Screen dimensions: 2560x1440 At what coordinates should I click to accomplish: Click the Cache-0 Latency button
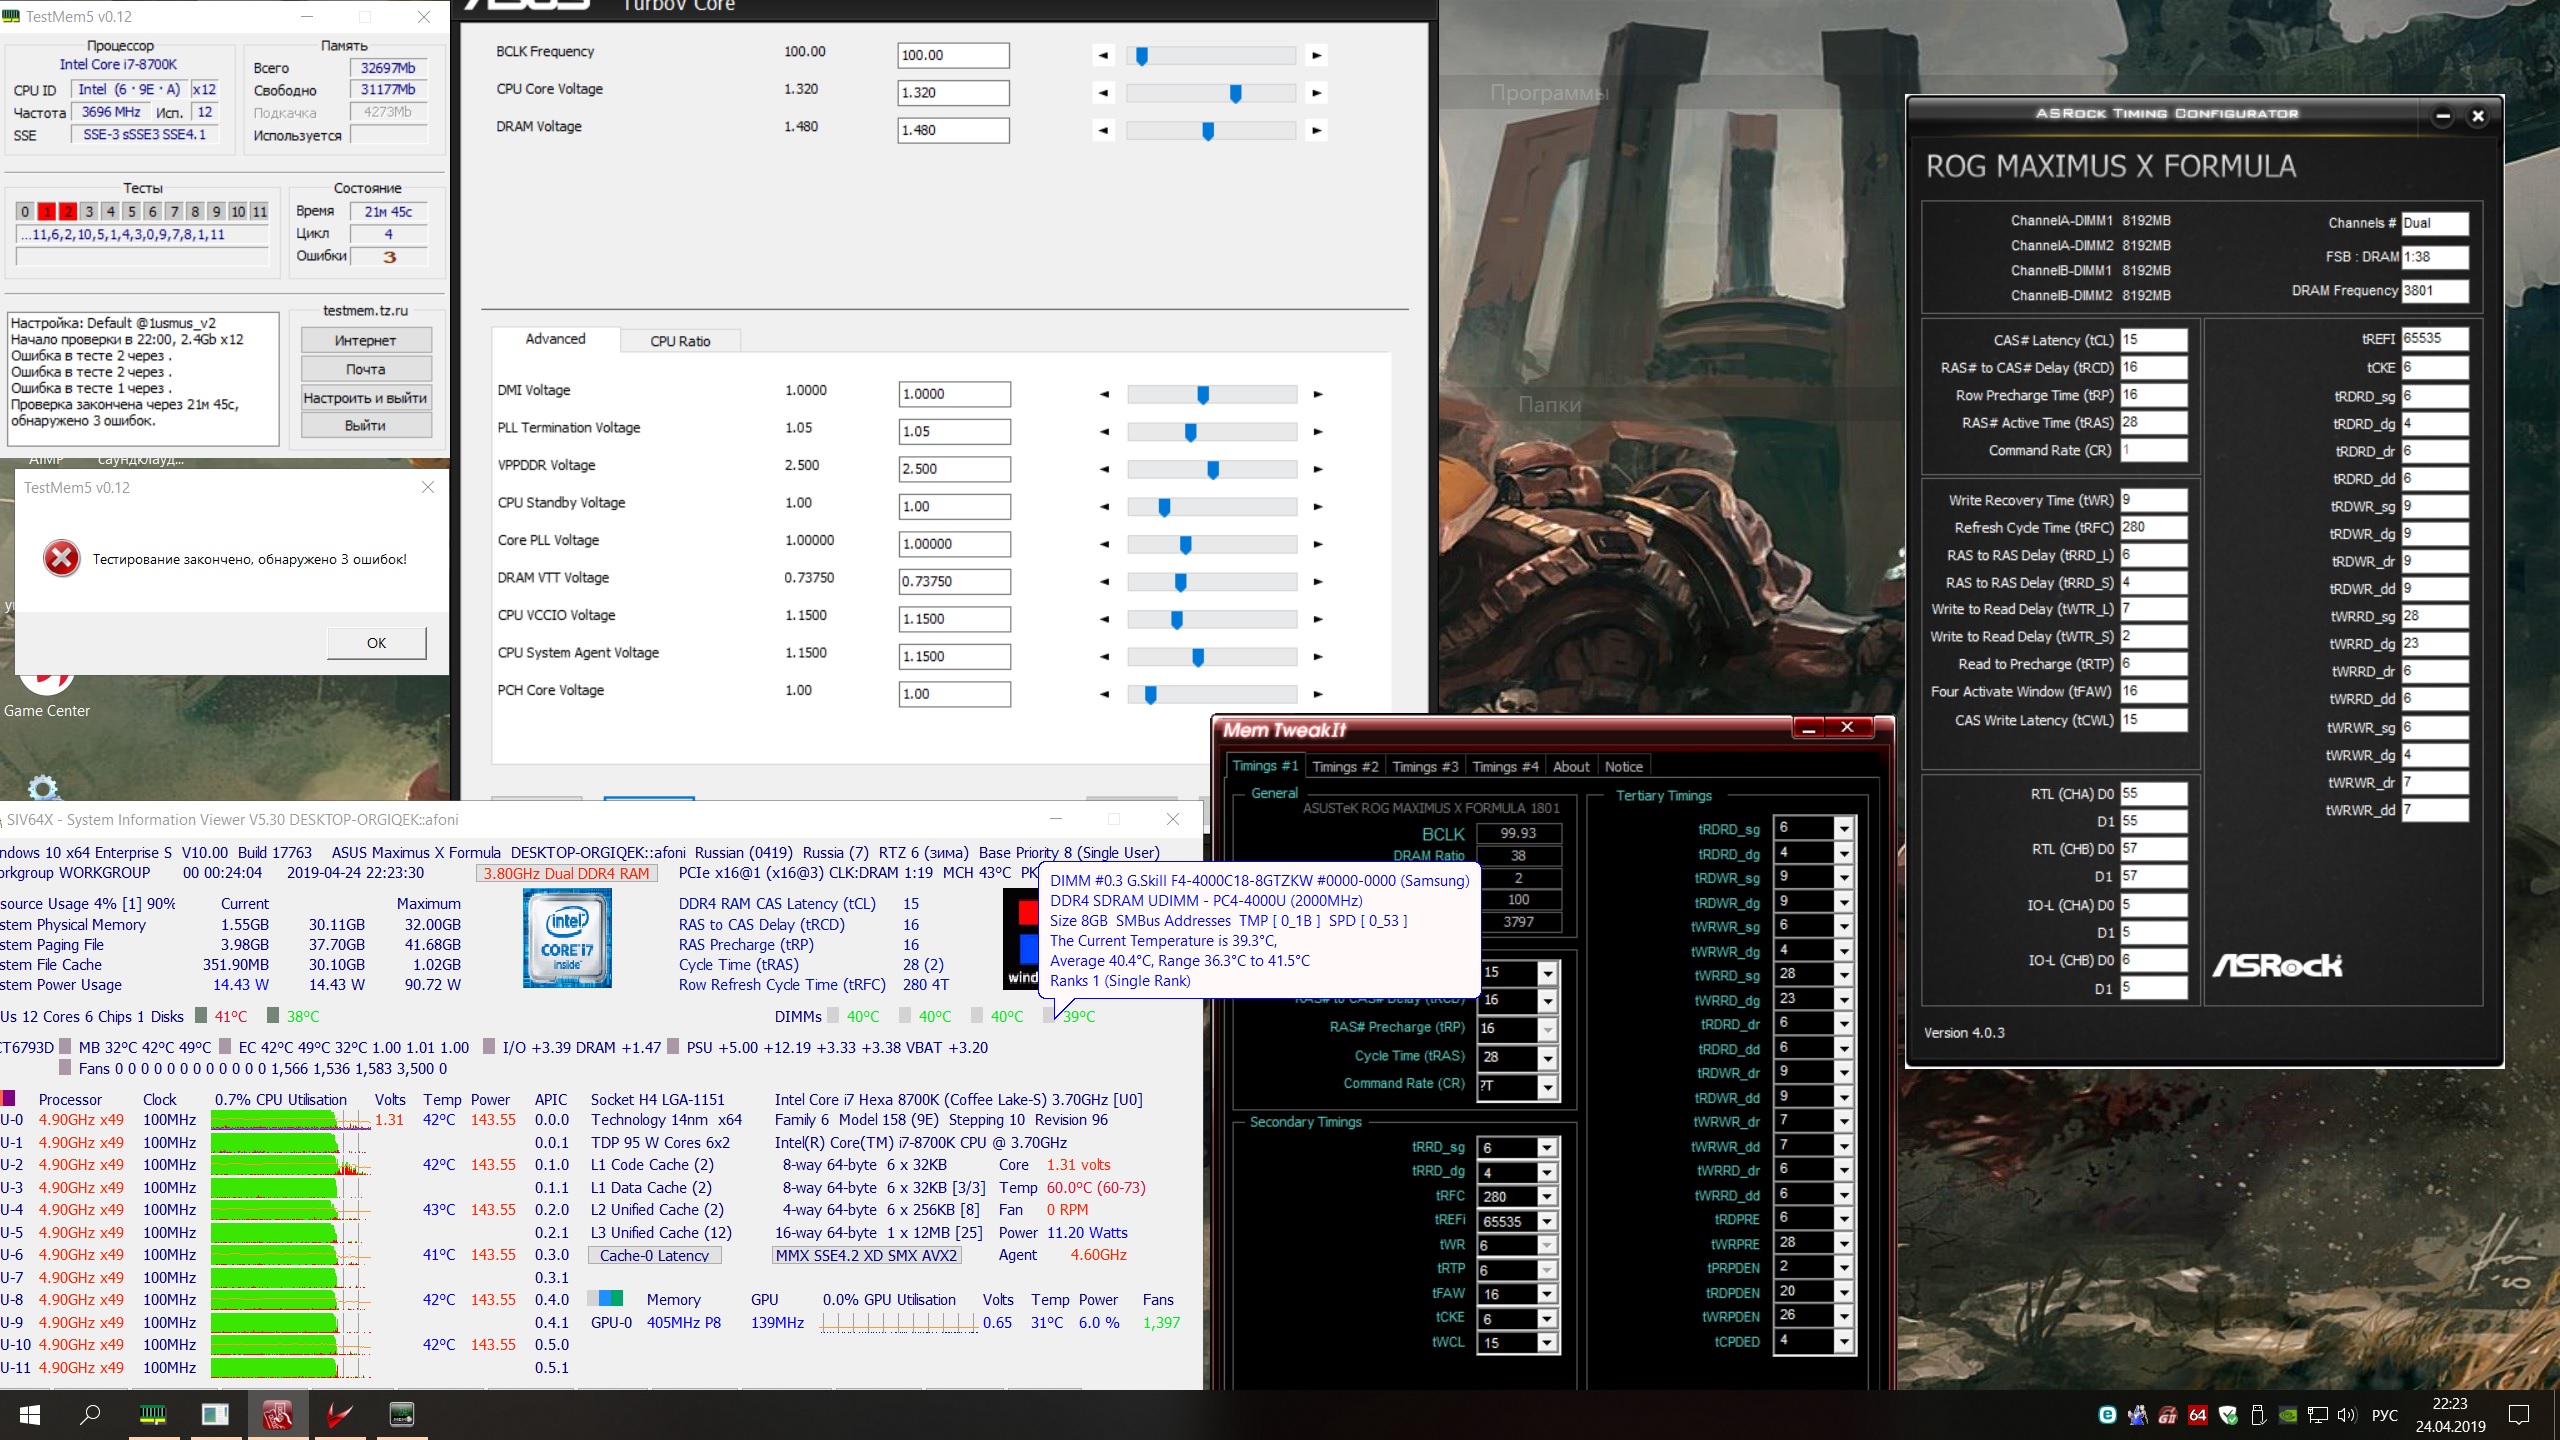654,1255
